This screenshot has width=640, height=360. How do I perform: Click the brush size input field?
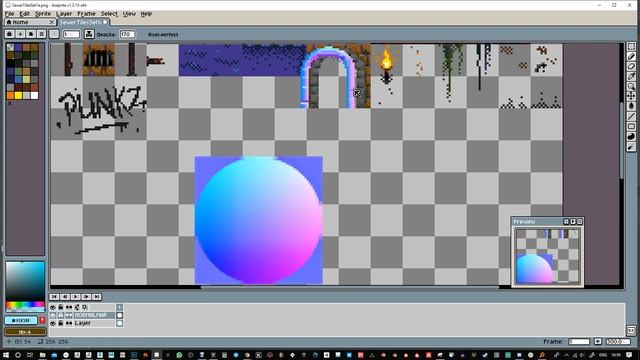click(x=71, y=34)
